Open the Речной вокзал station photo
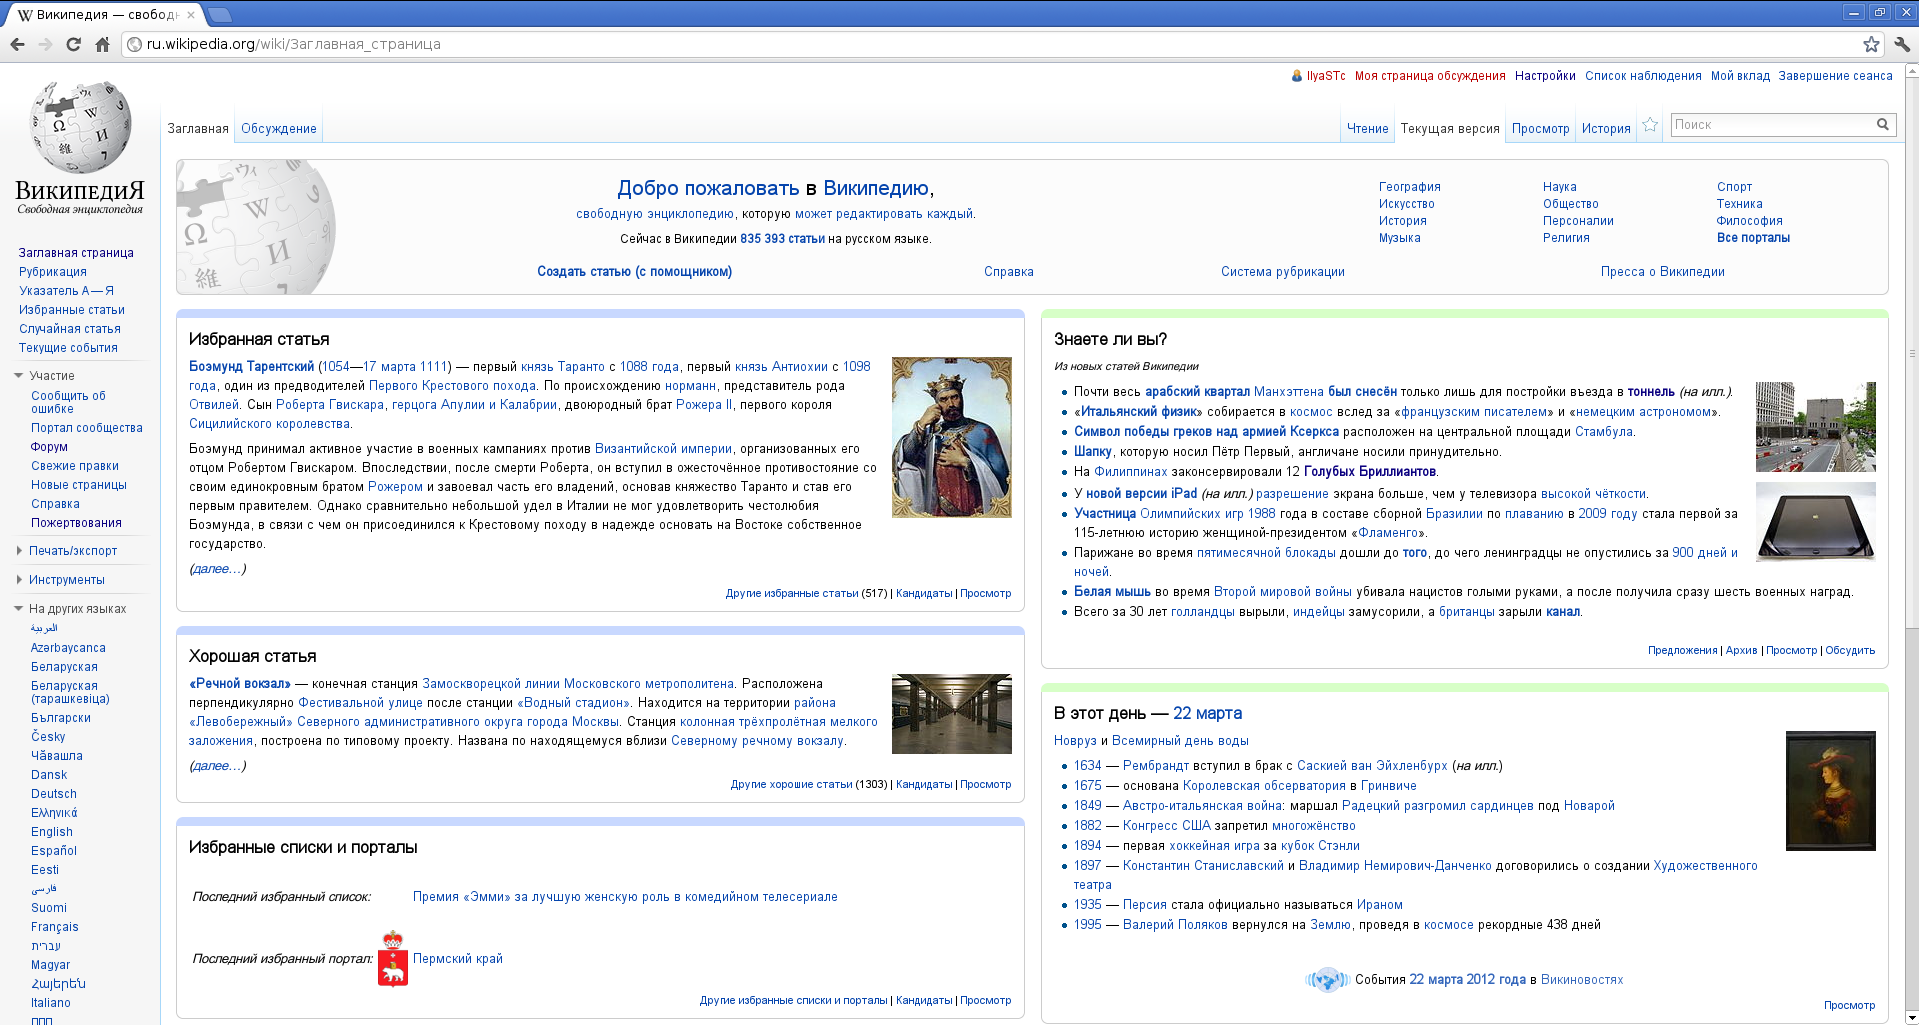 tap(951, 714)
